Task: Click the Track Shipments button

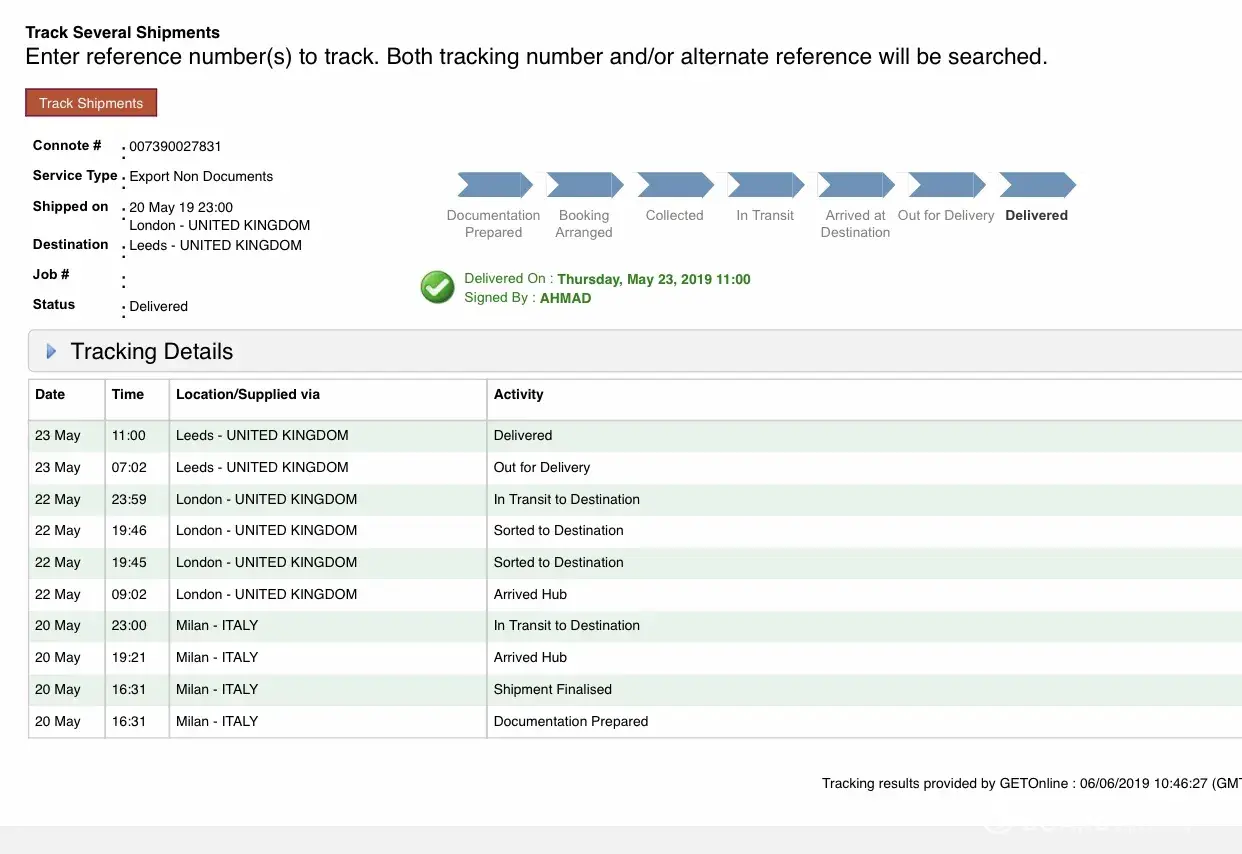Action: click(91, 103)
